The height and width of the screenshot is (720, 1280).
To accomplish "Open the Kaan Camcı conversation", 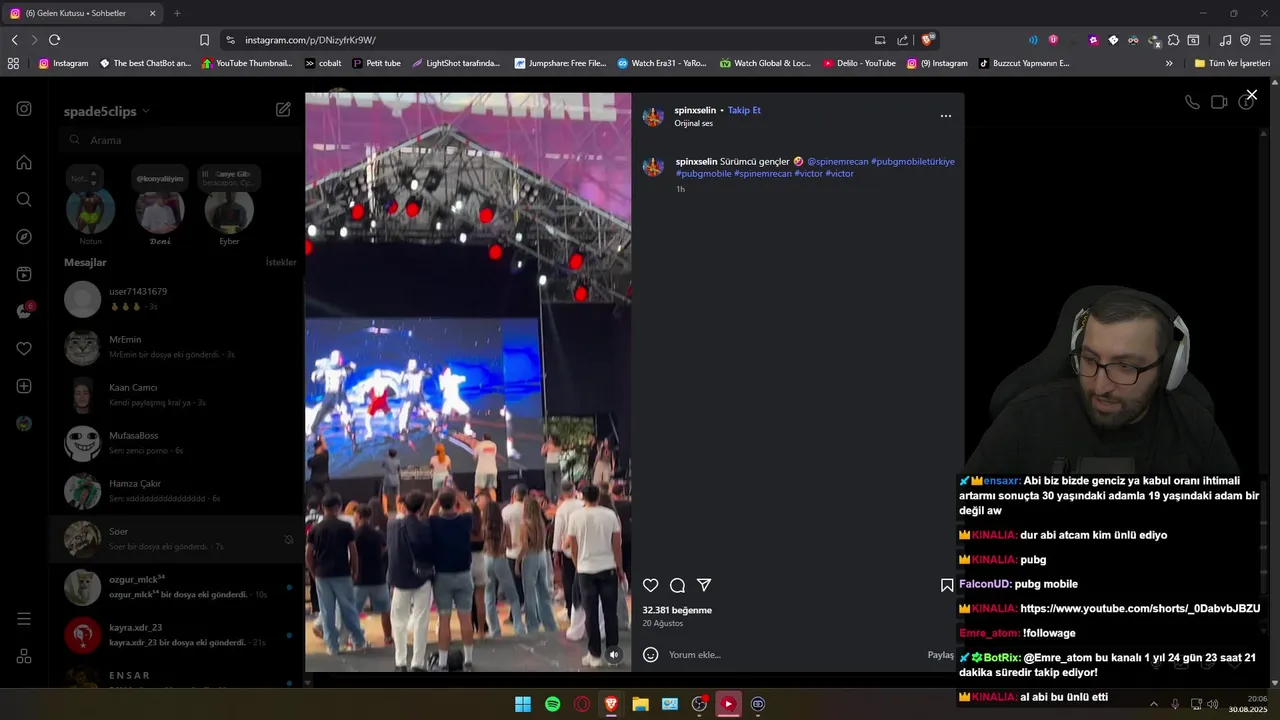I will (175, 395).
